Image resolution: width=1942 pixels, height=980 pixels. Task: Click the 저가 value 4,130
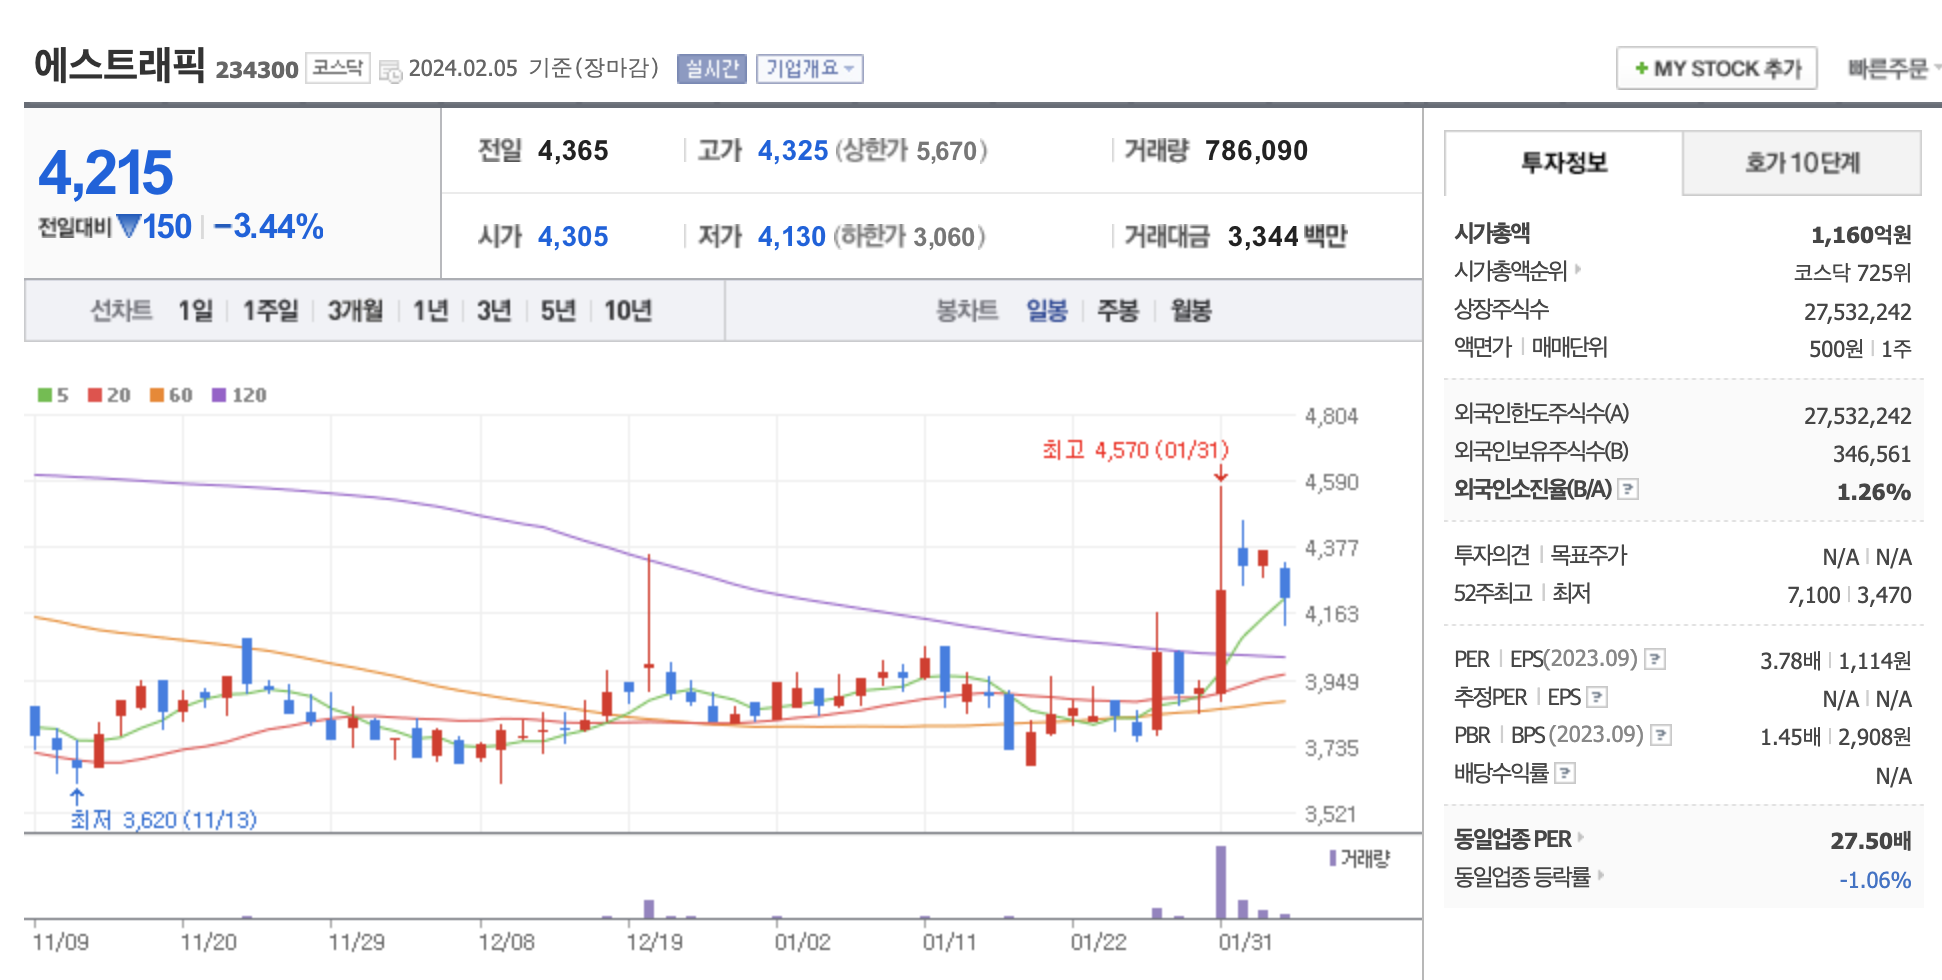[792, 237]
